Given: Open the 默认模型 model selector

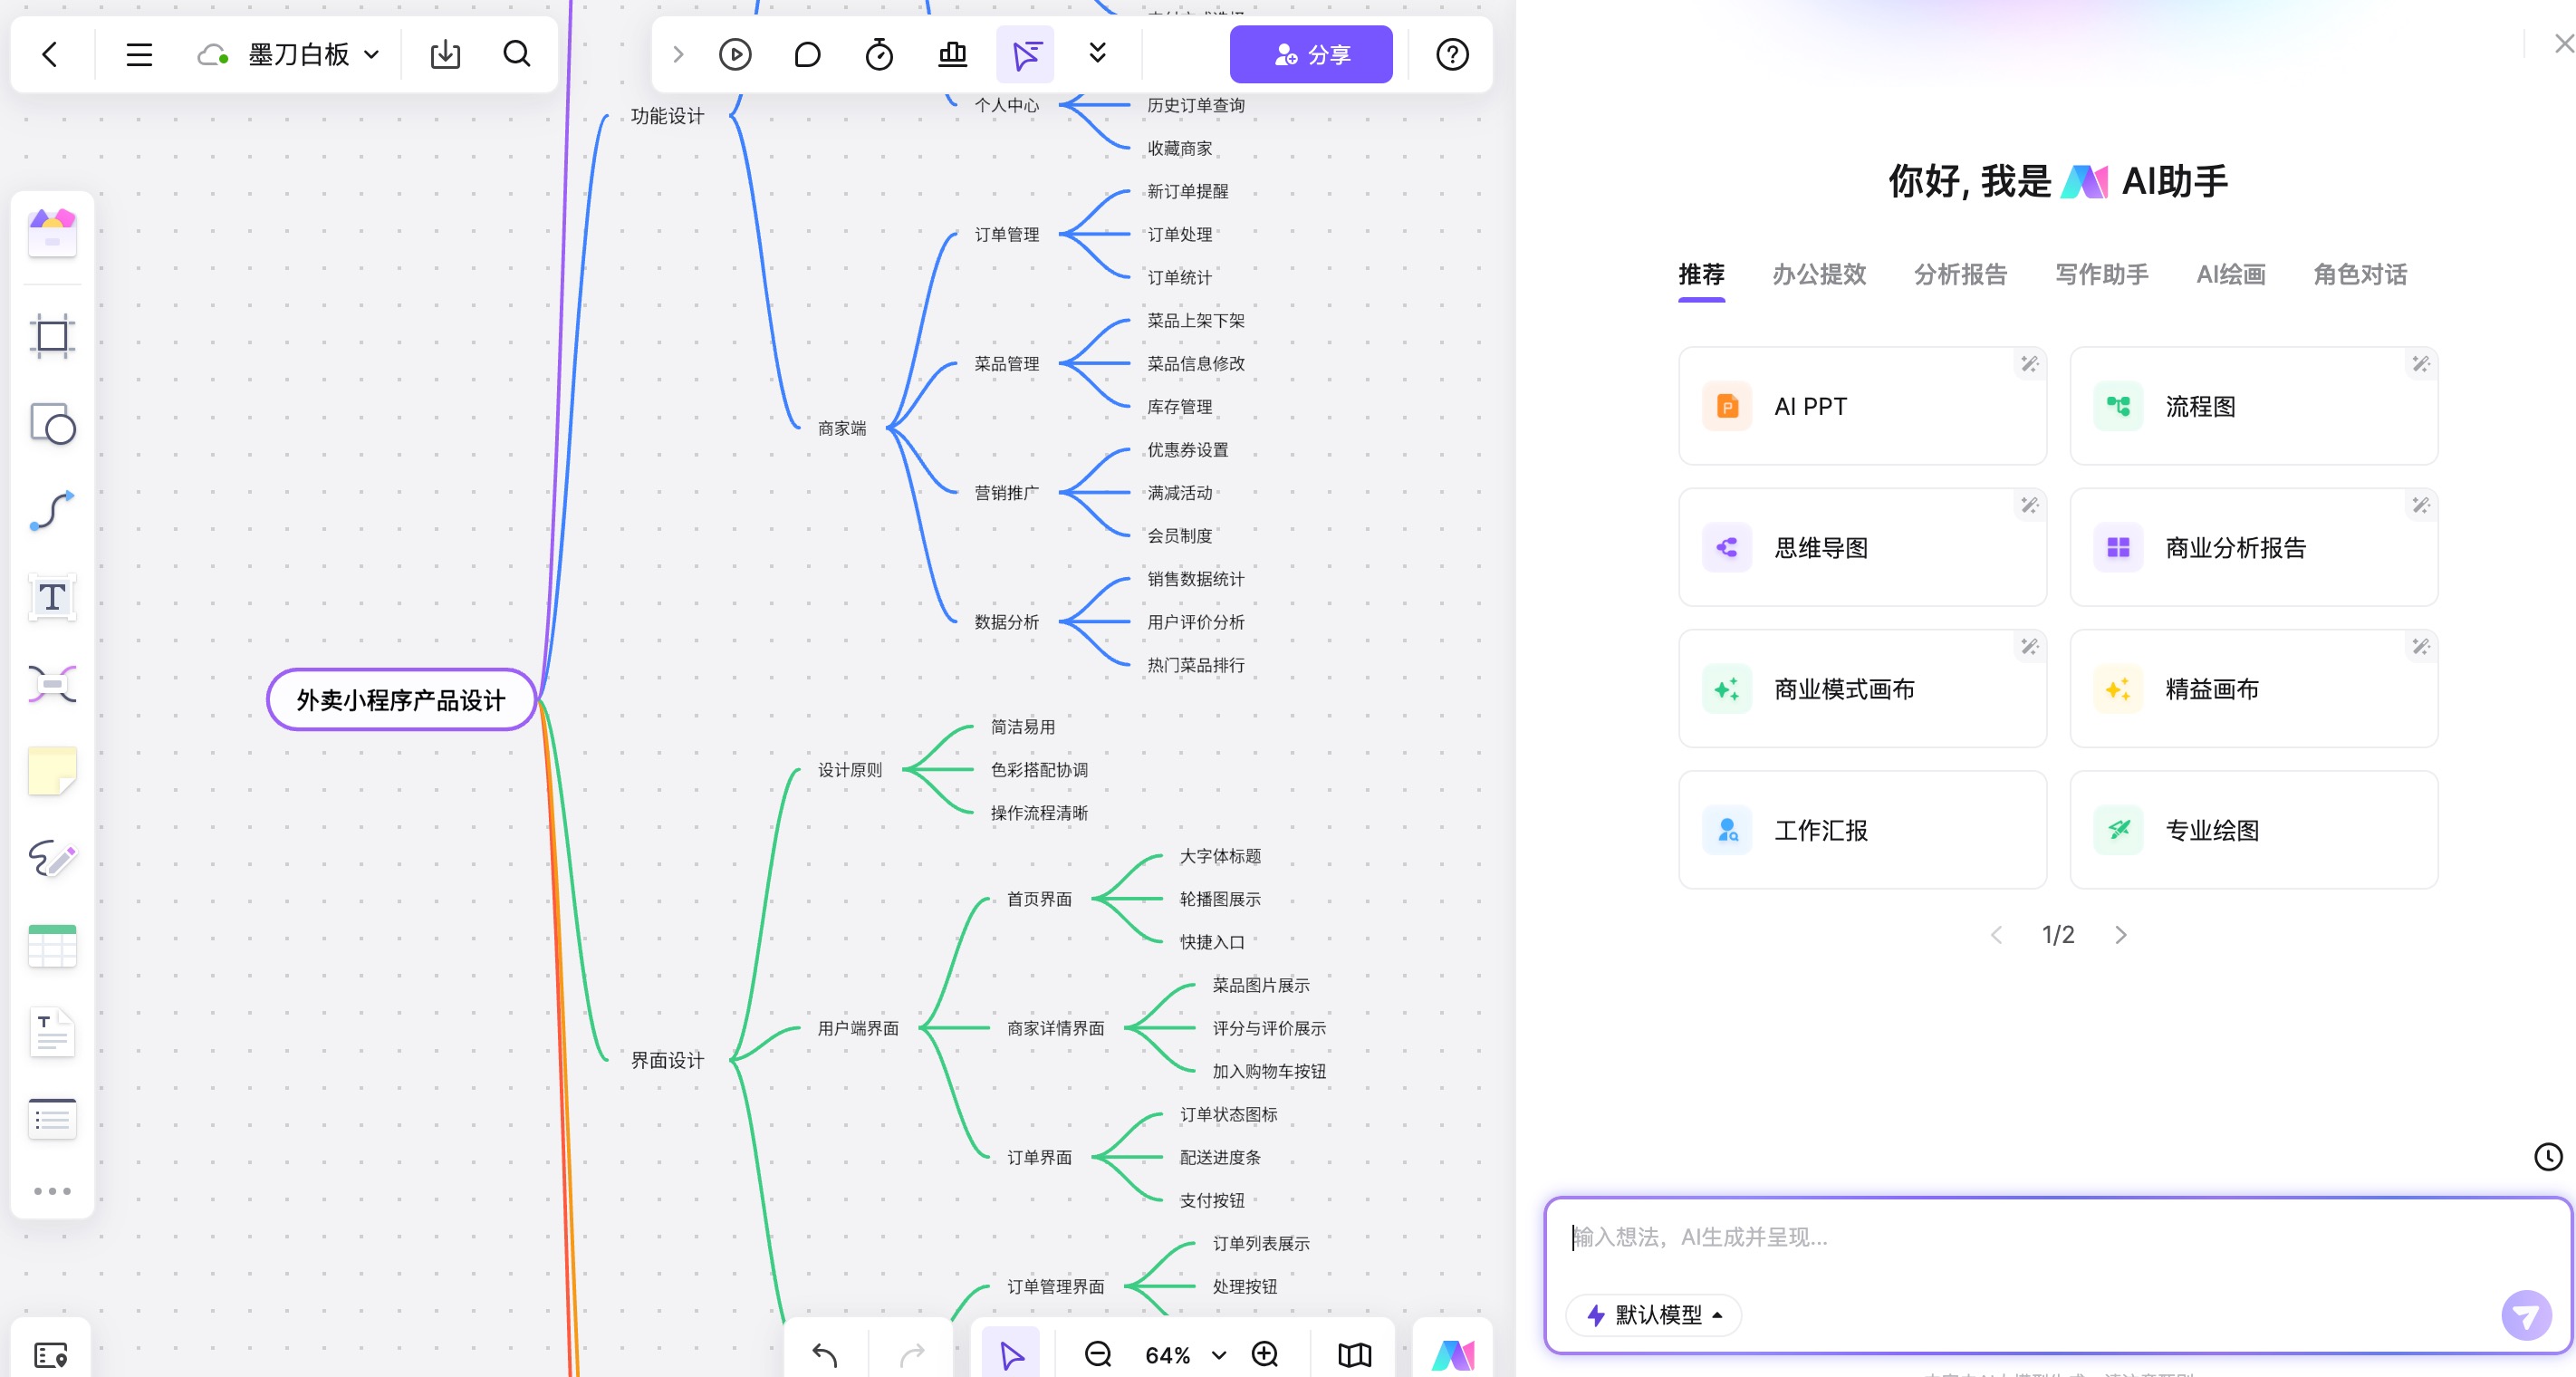Looking at the screenshot, I should click(1655, 1314).
